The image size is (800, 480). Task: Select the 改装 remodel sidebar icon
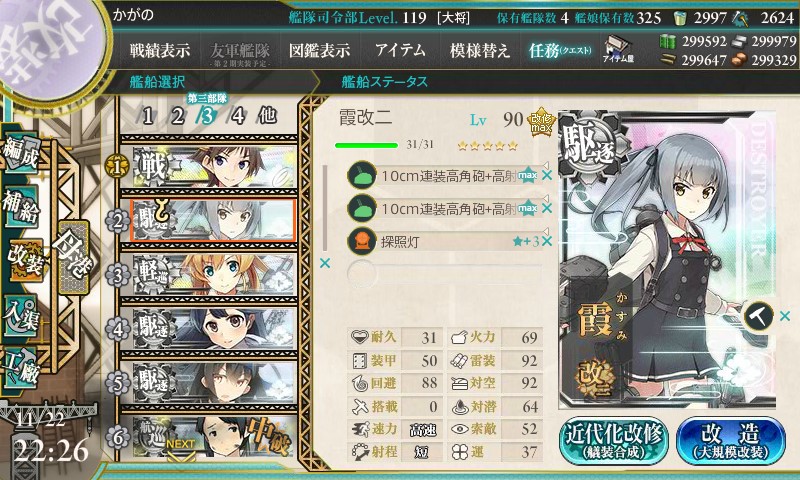(x=24, y=260)
